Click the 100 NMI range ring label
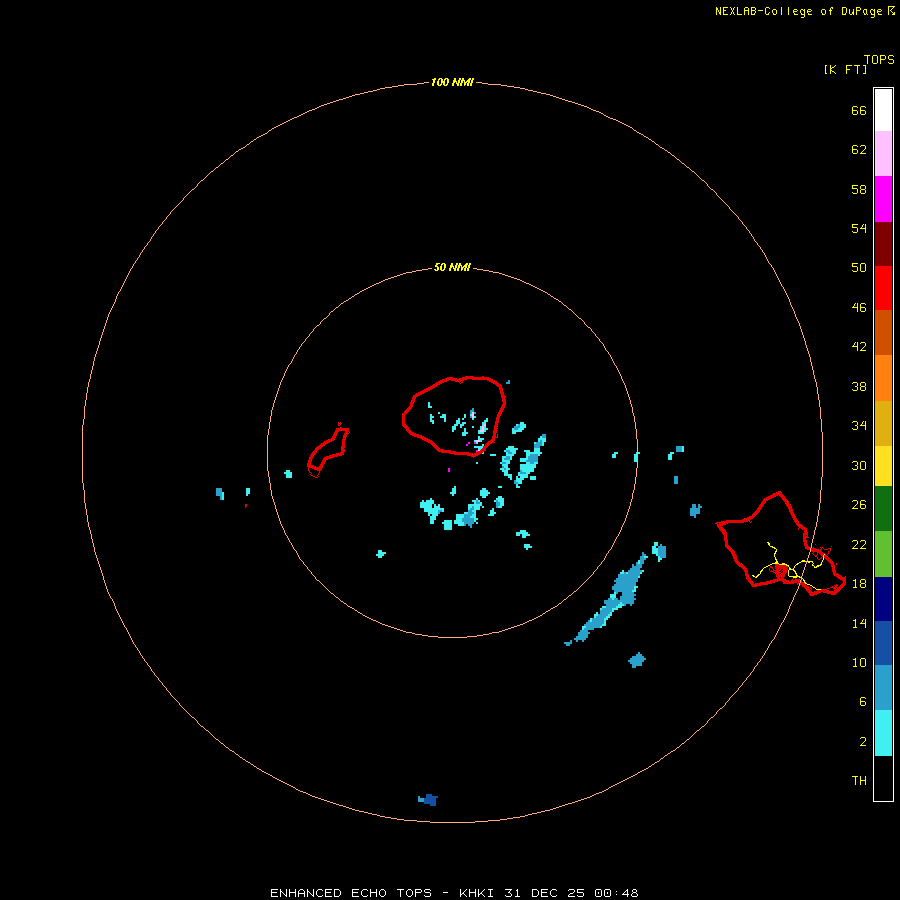Screen dimensions: 900x900 click(452, 82)
